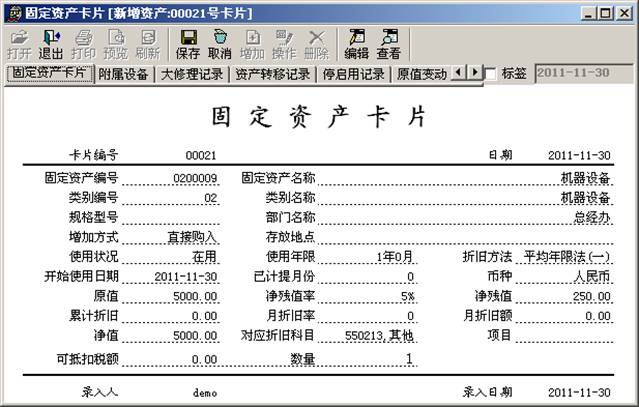Click the 卡片编号 value 00021

(201, 155)
